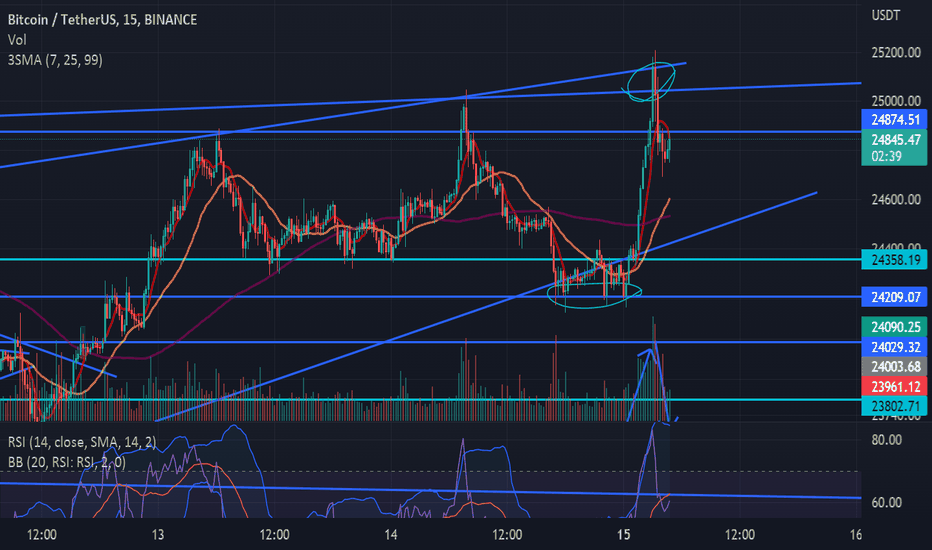Viewport: 932px width, 550px height.
Task: Click the RSI 80.00 axis value
Action: [886, 440]
